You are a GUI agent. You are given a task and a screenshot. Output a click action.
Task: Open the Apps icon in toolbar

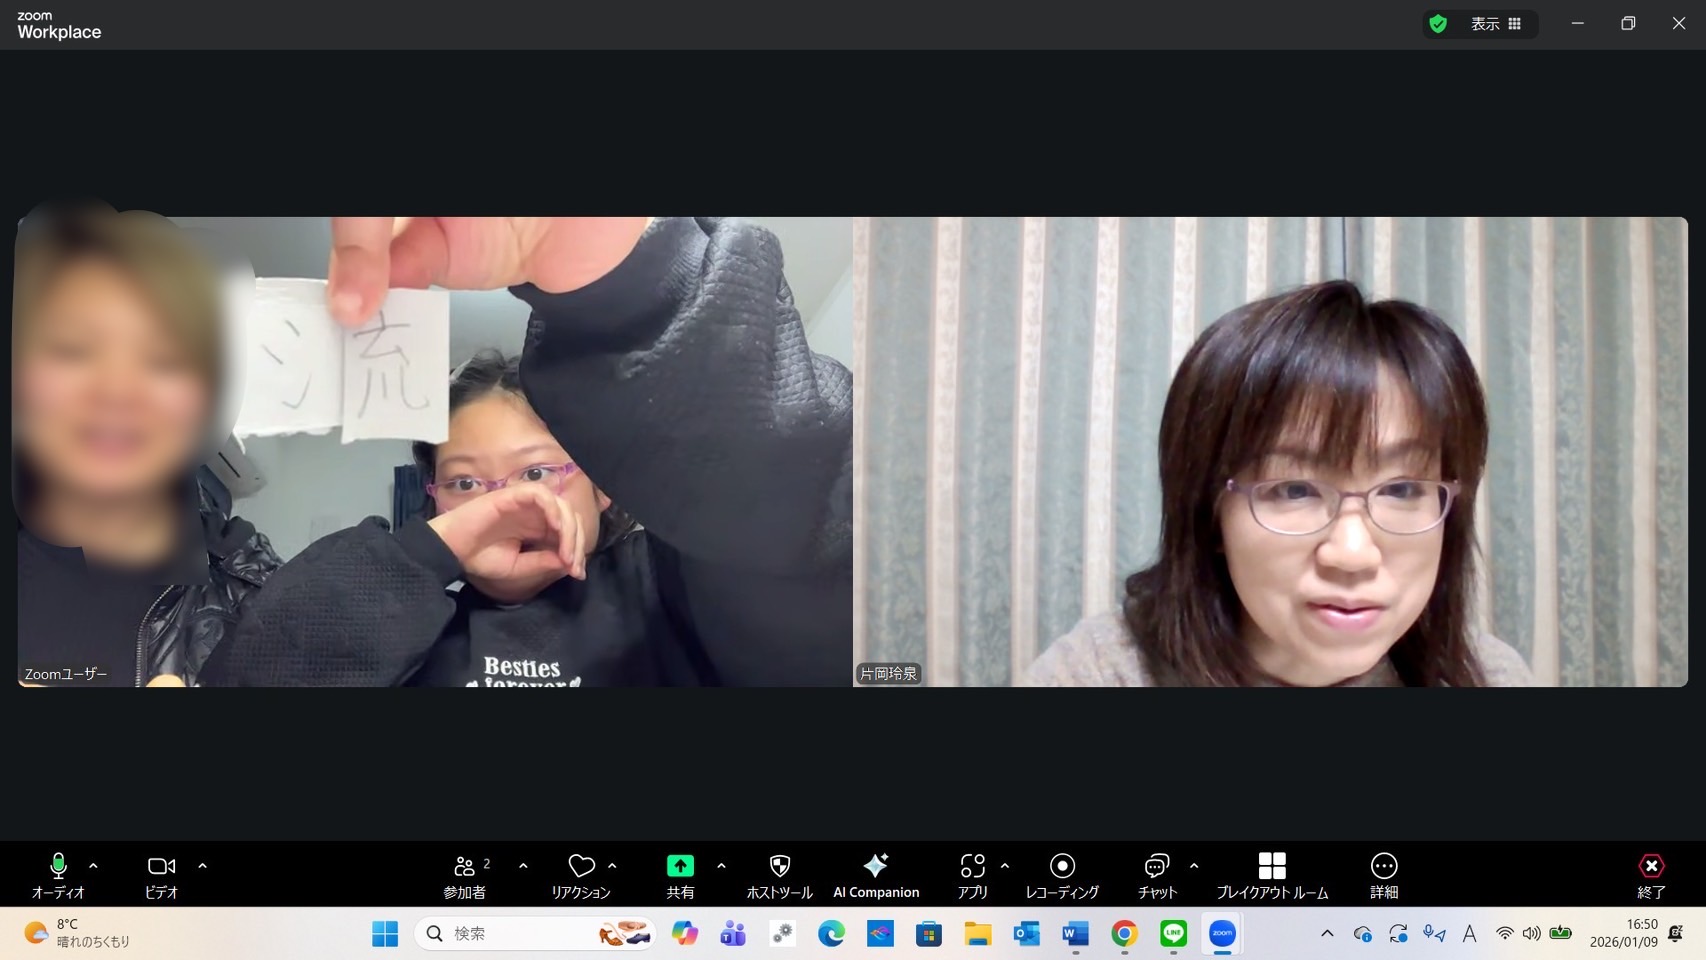[x=972, y=874]
